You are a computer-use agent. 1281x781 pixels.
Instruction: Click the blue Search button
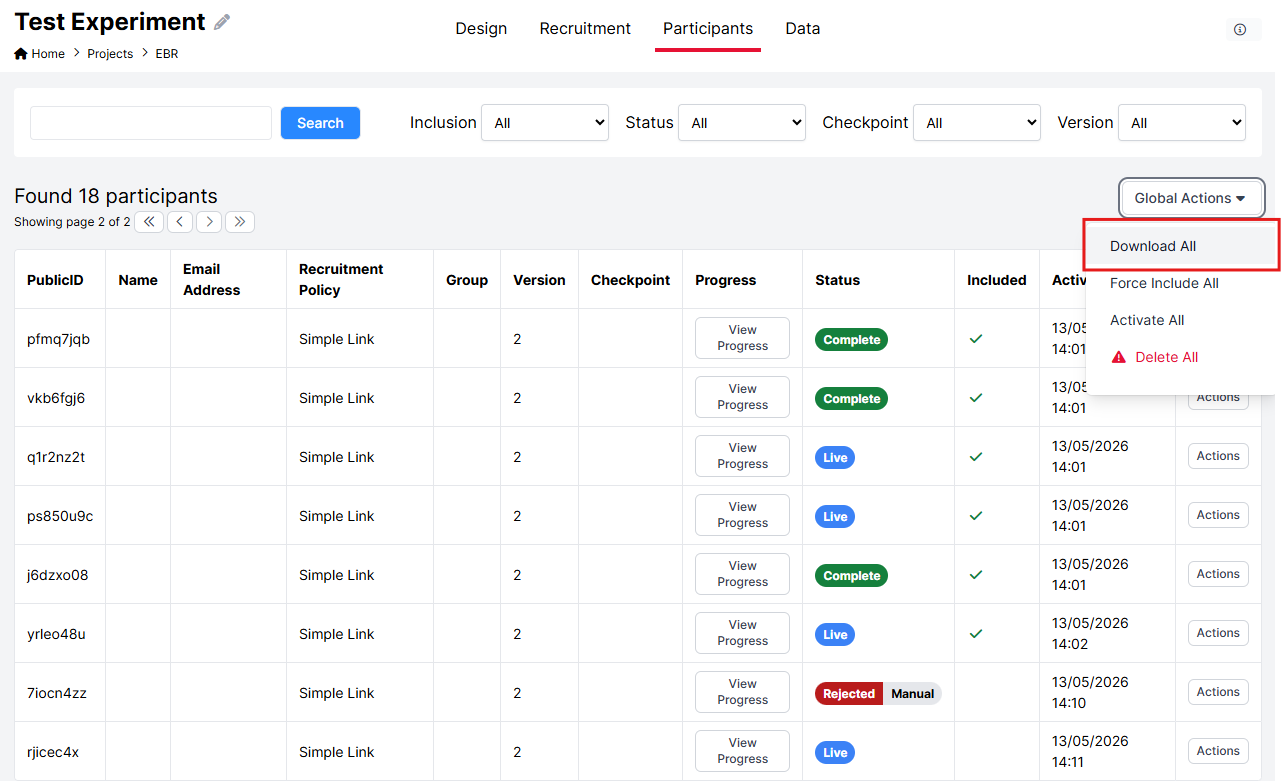coord(320,123)
